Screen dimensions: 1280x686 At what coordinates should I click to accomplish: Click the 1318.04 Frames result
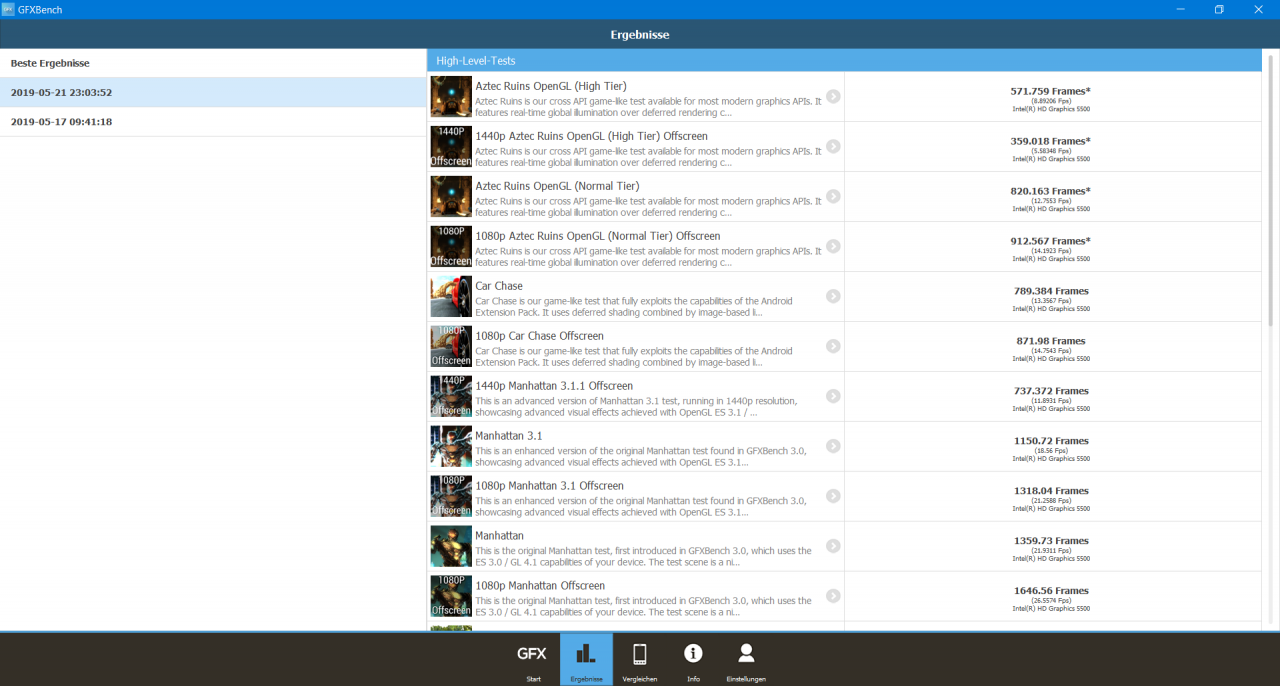[1051, 491]
